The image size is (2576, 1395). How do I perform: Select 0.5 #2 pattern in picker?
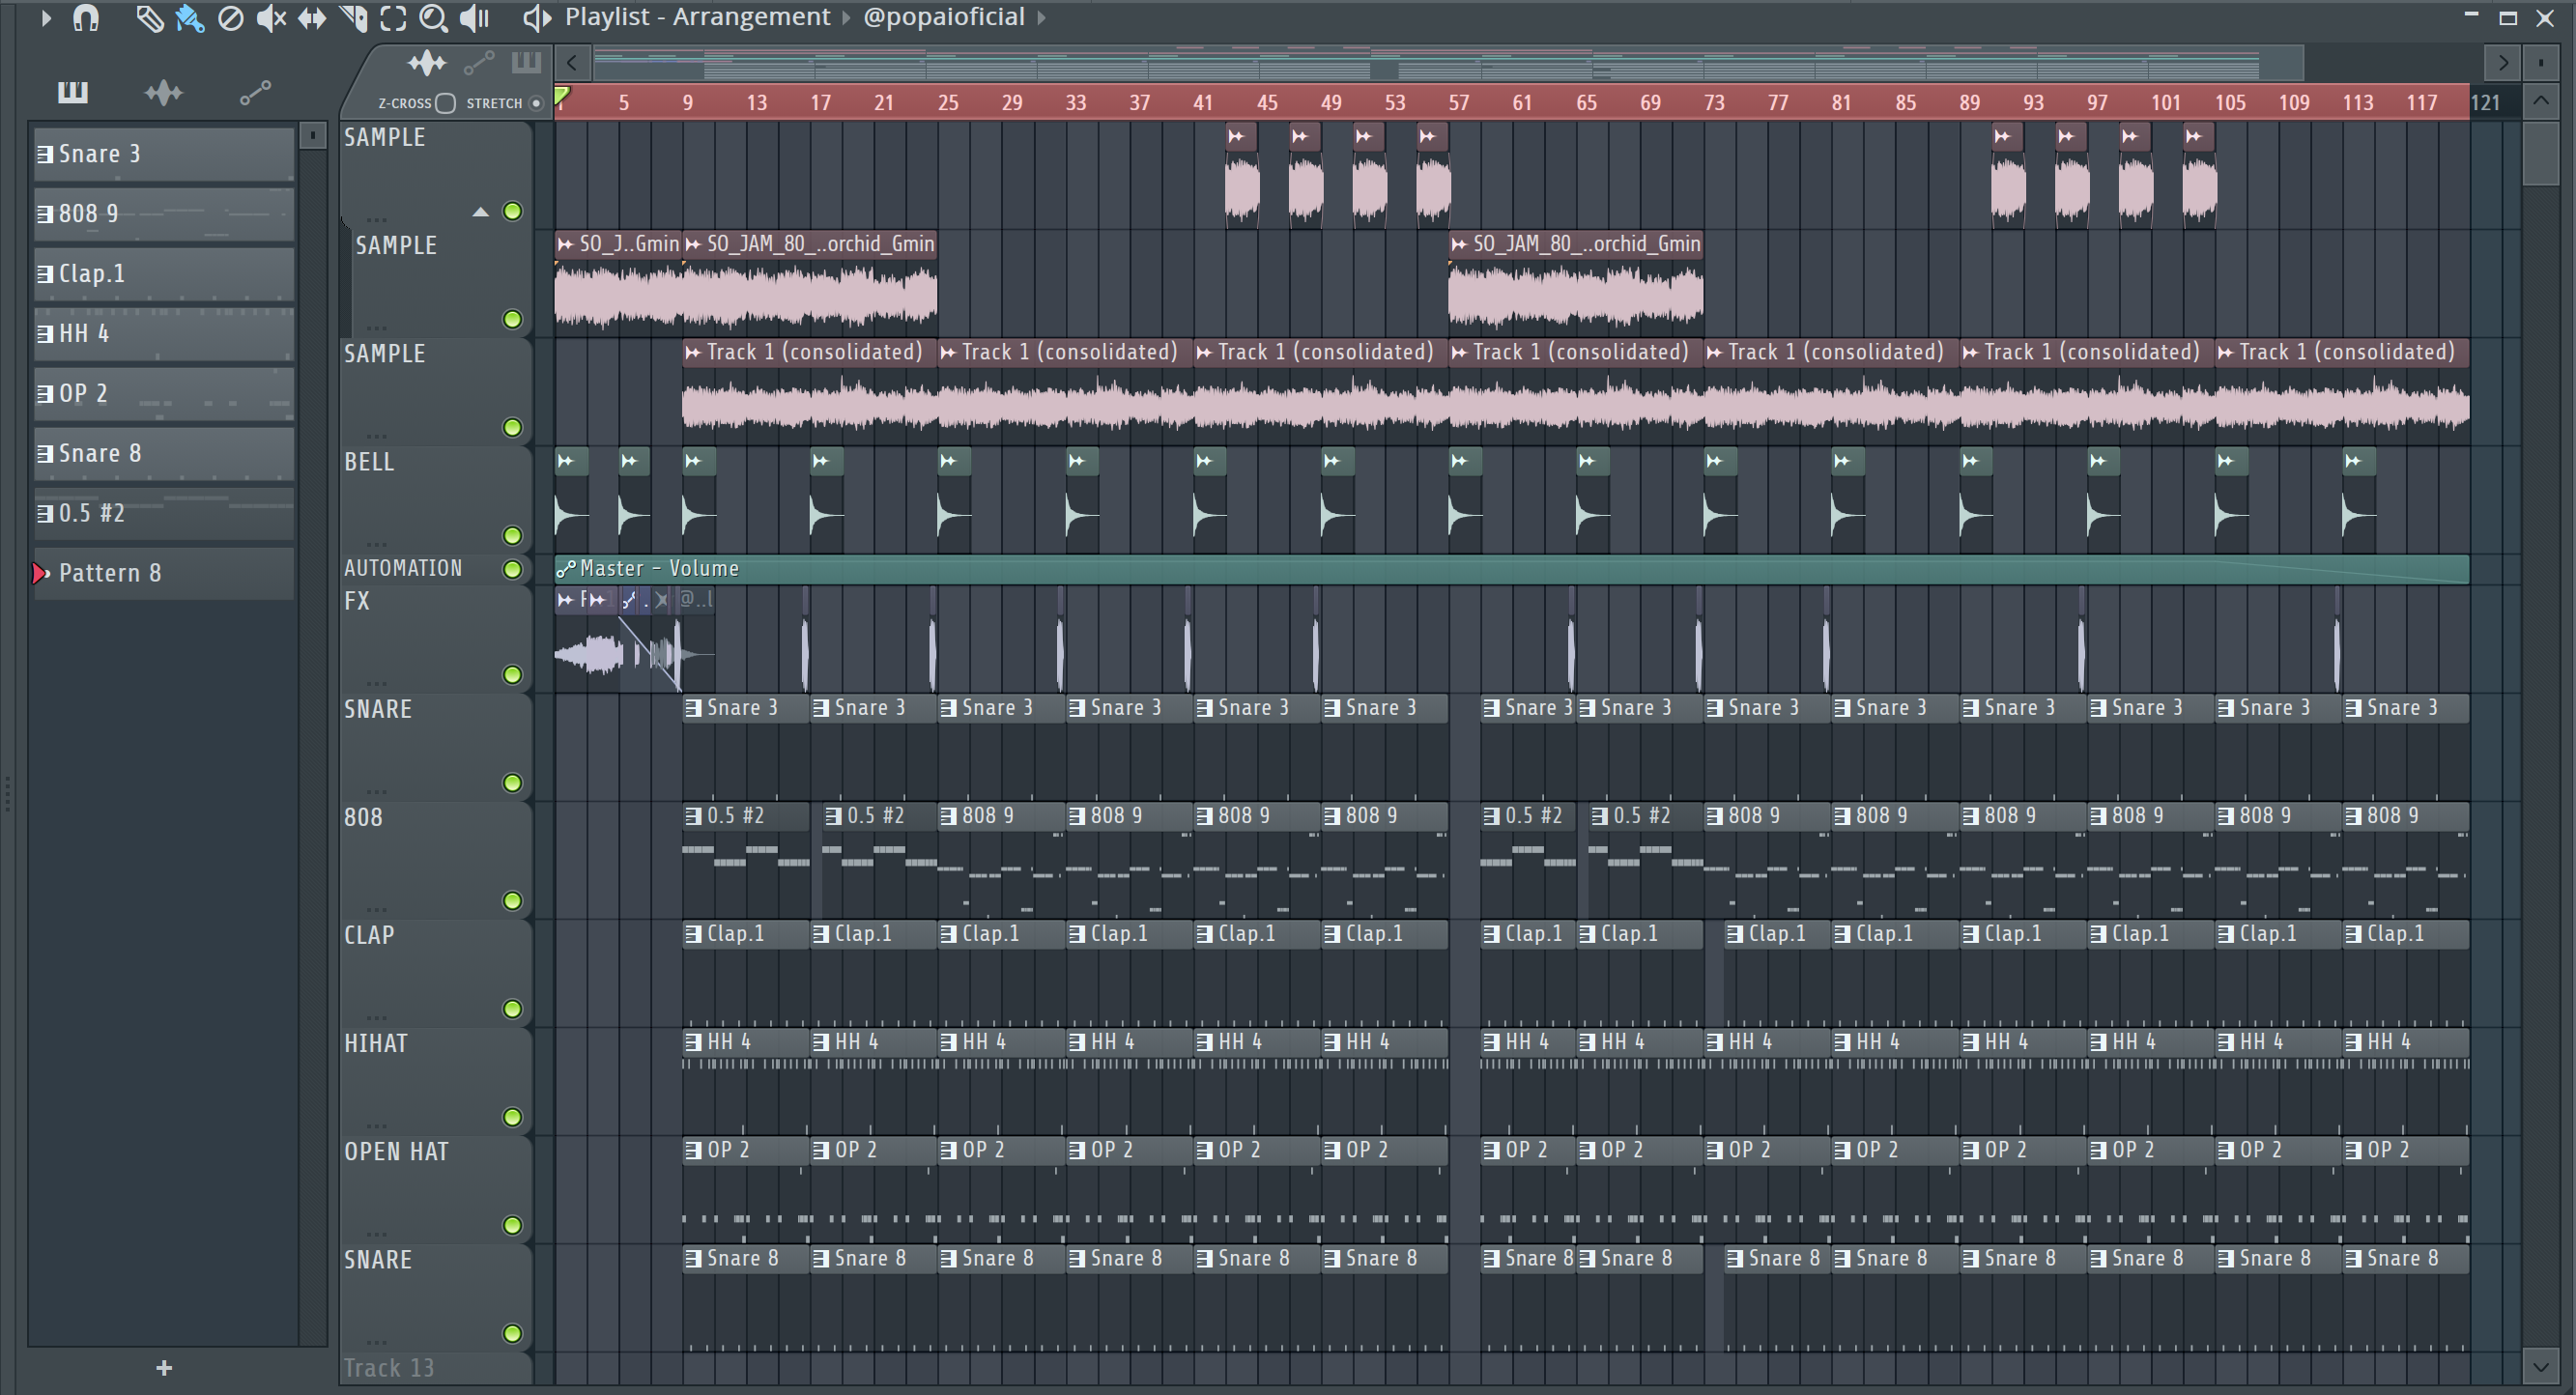(164, 514)
